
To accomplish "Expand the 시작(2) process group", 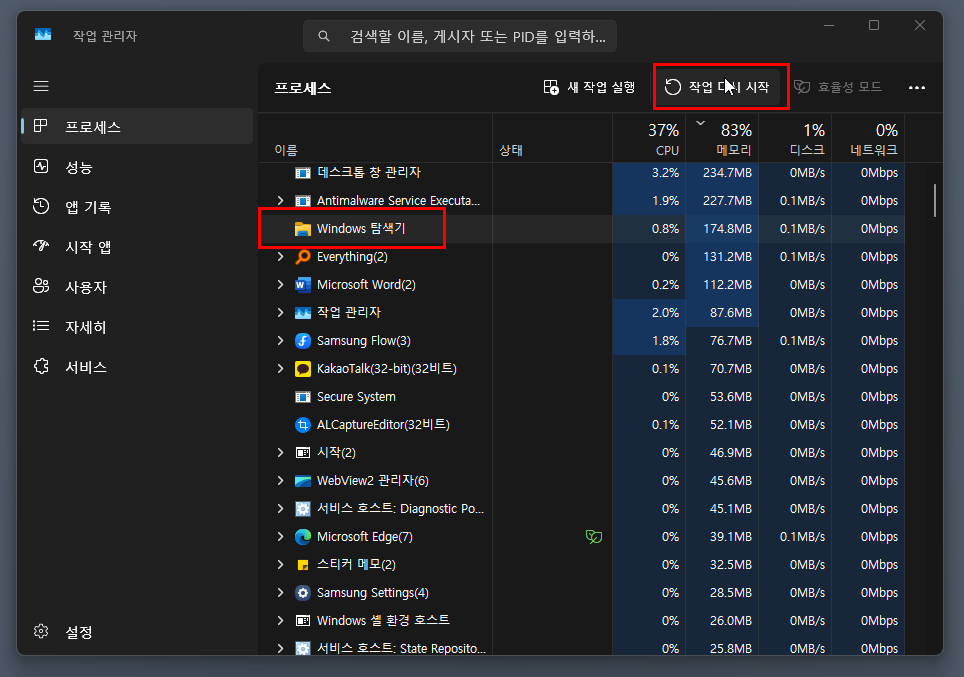I will coord(280,453).
